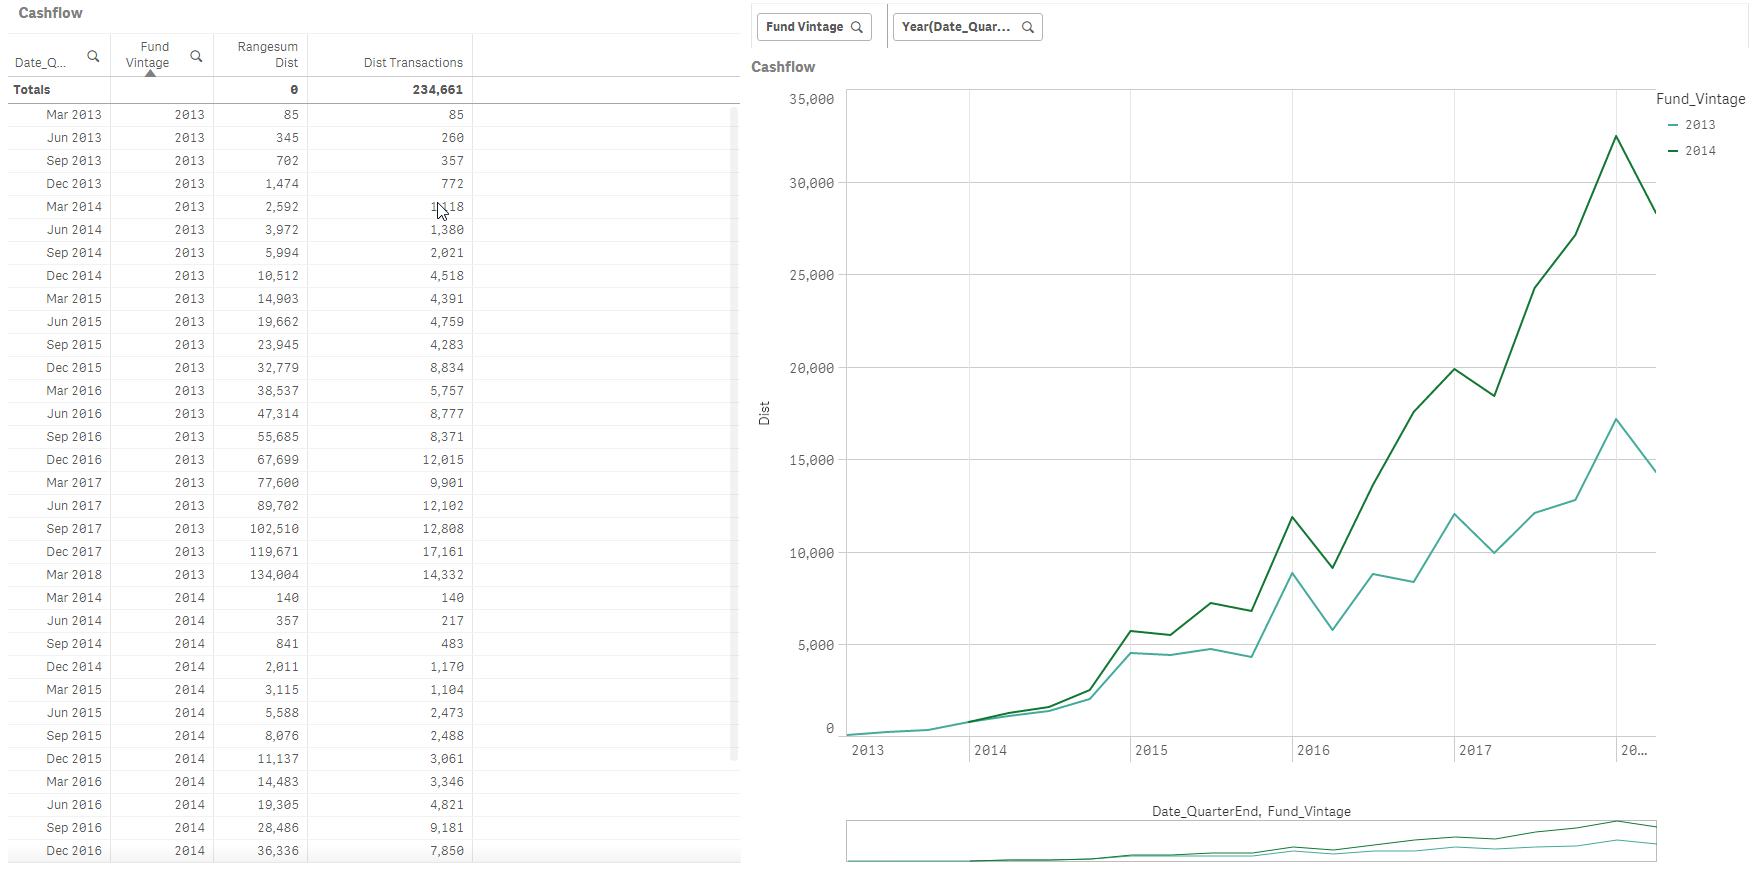The width and height of the screenshot is (1750, 879).
Task: Click the Rangesum value 119,671
Action: pos(274,552)
